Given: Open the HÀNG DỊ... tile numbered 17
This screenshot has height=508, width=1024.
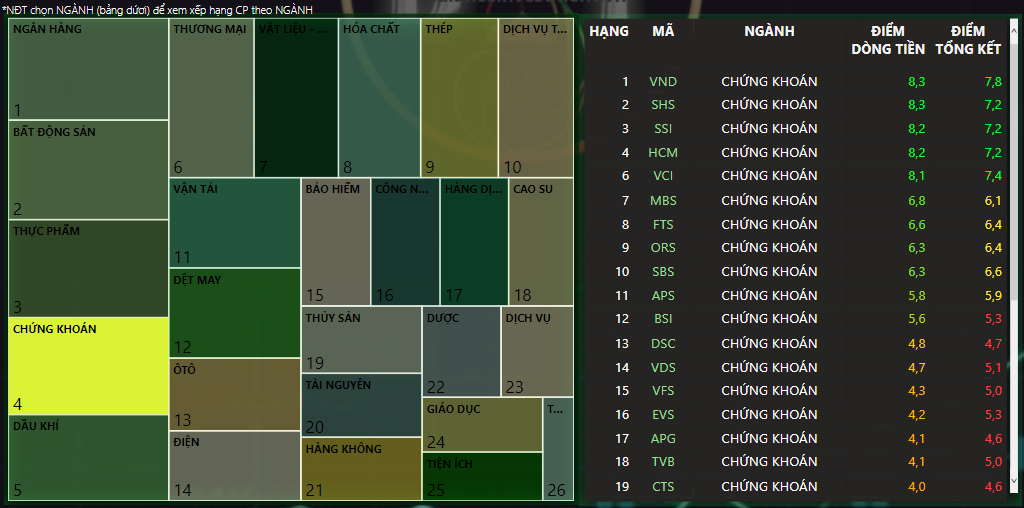Looking at the screenshot, I should tap(474, 242).
